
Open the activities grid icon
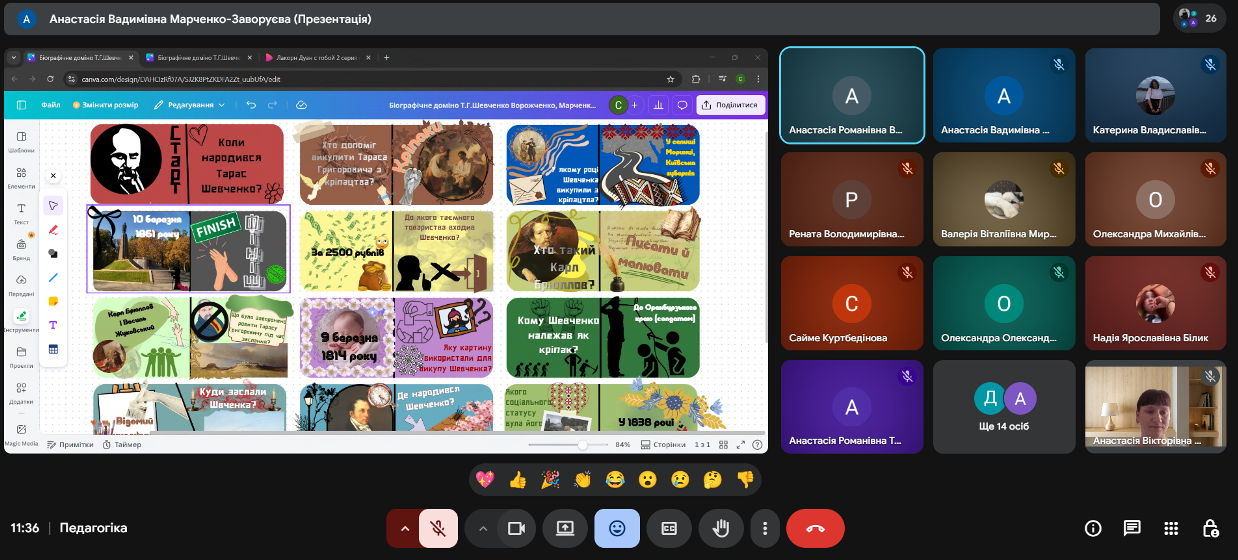[x=1171, y=528]
